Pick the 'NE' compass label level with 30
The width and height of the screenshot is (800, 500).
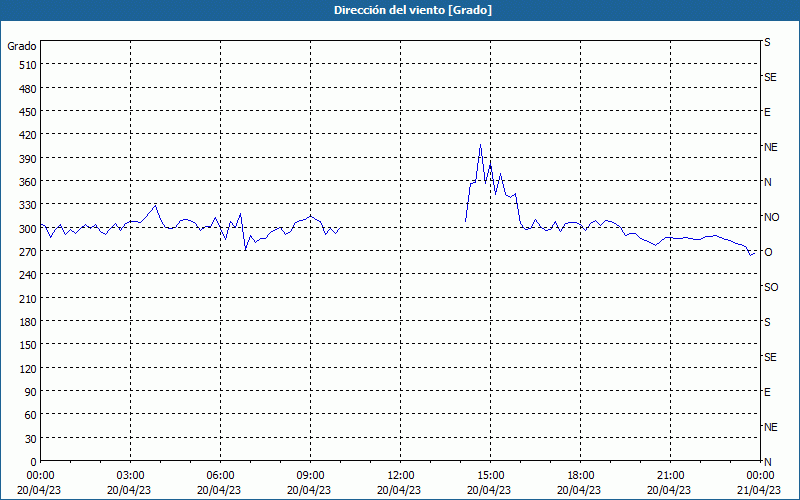tap(770, 427)
